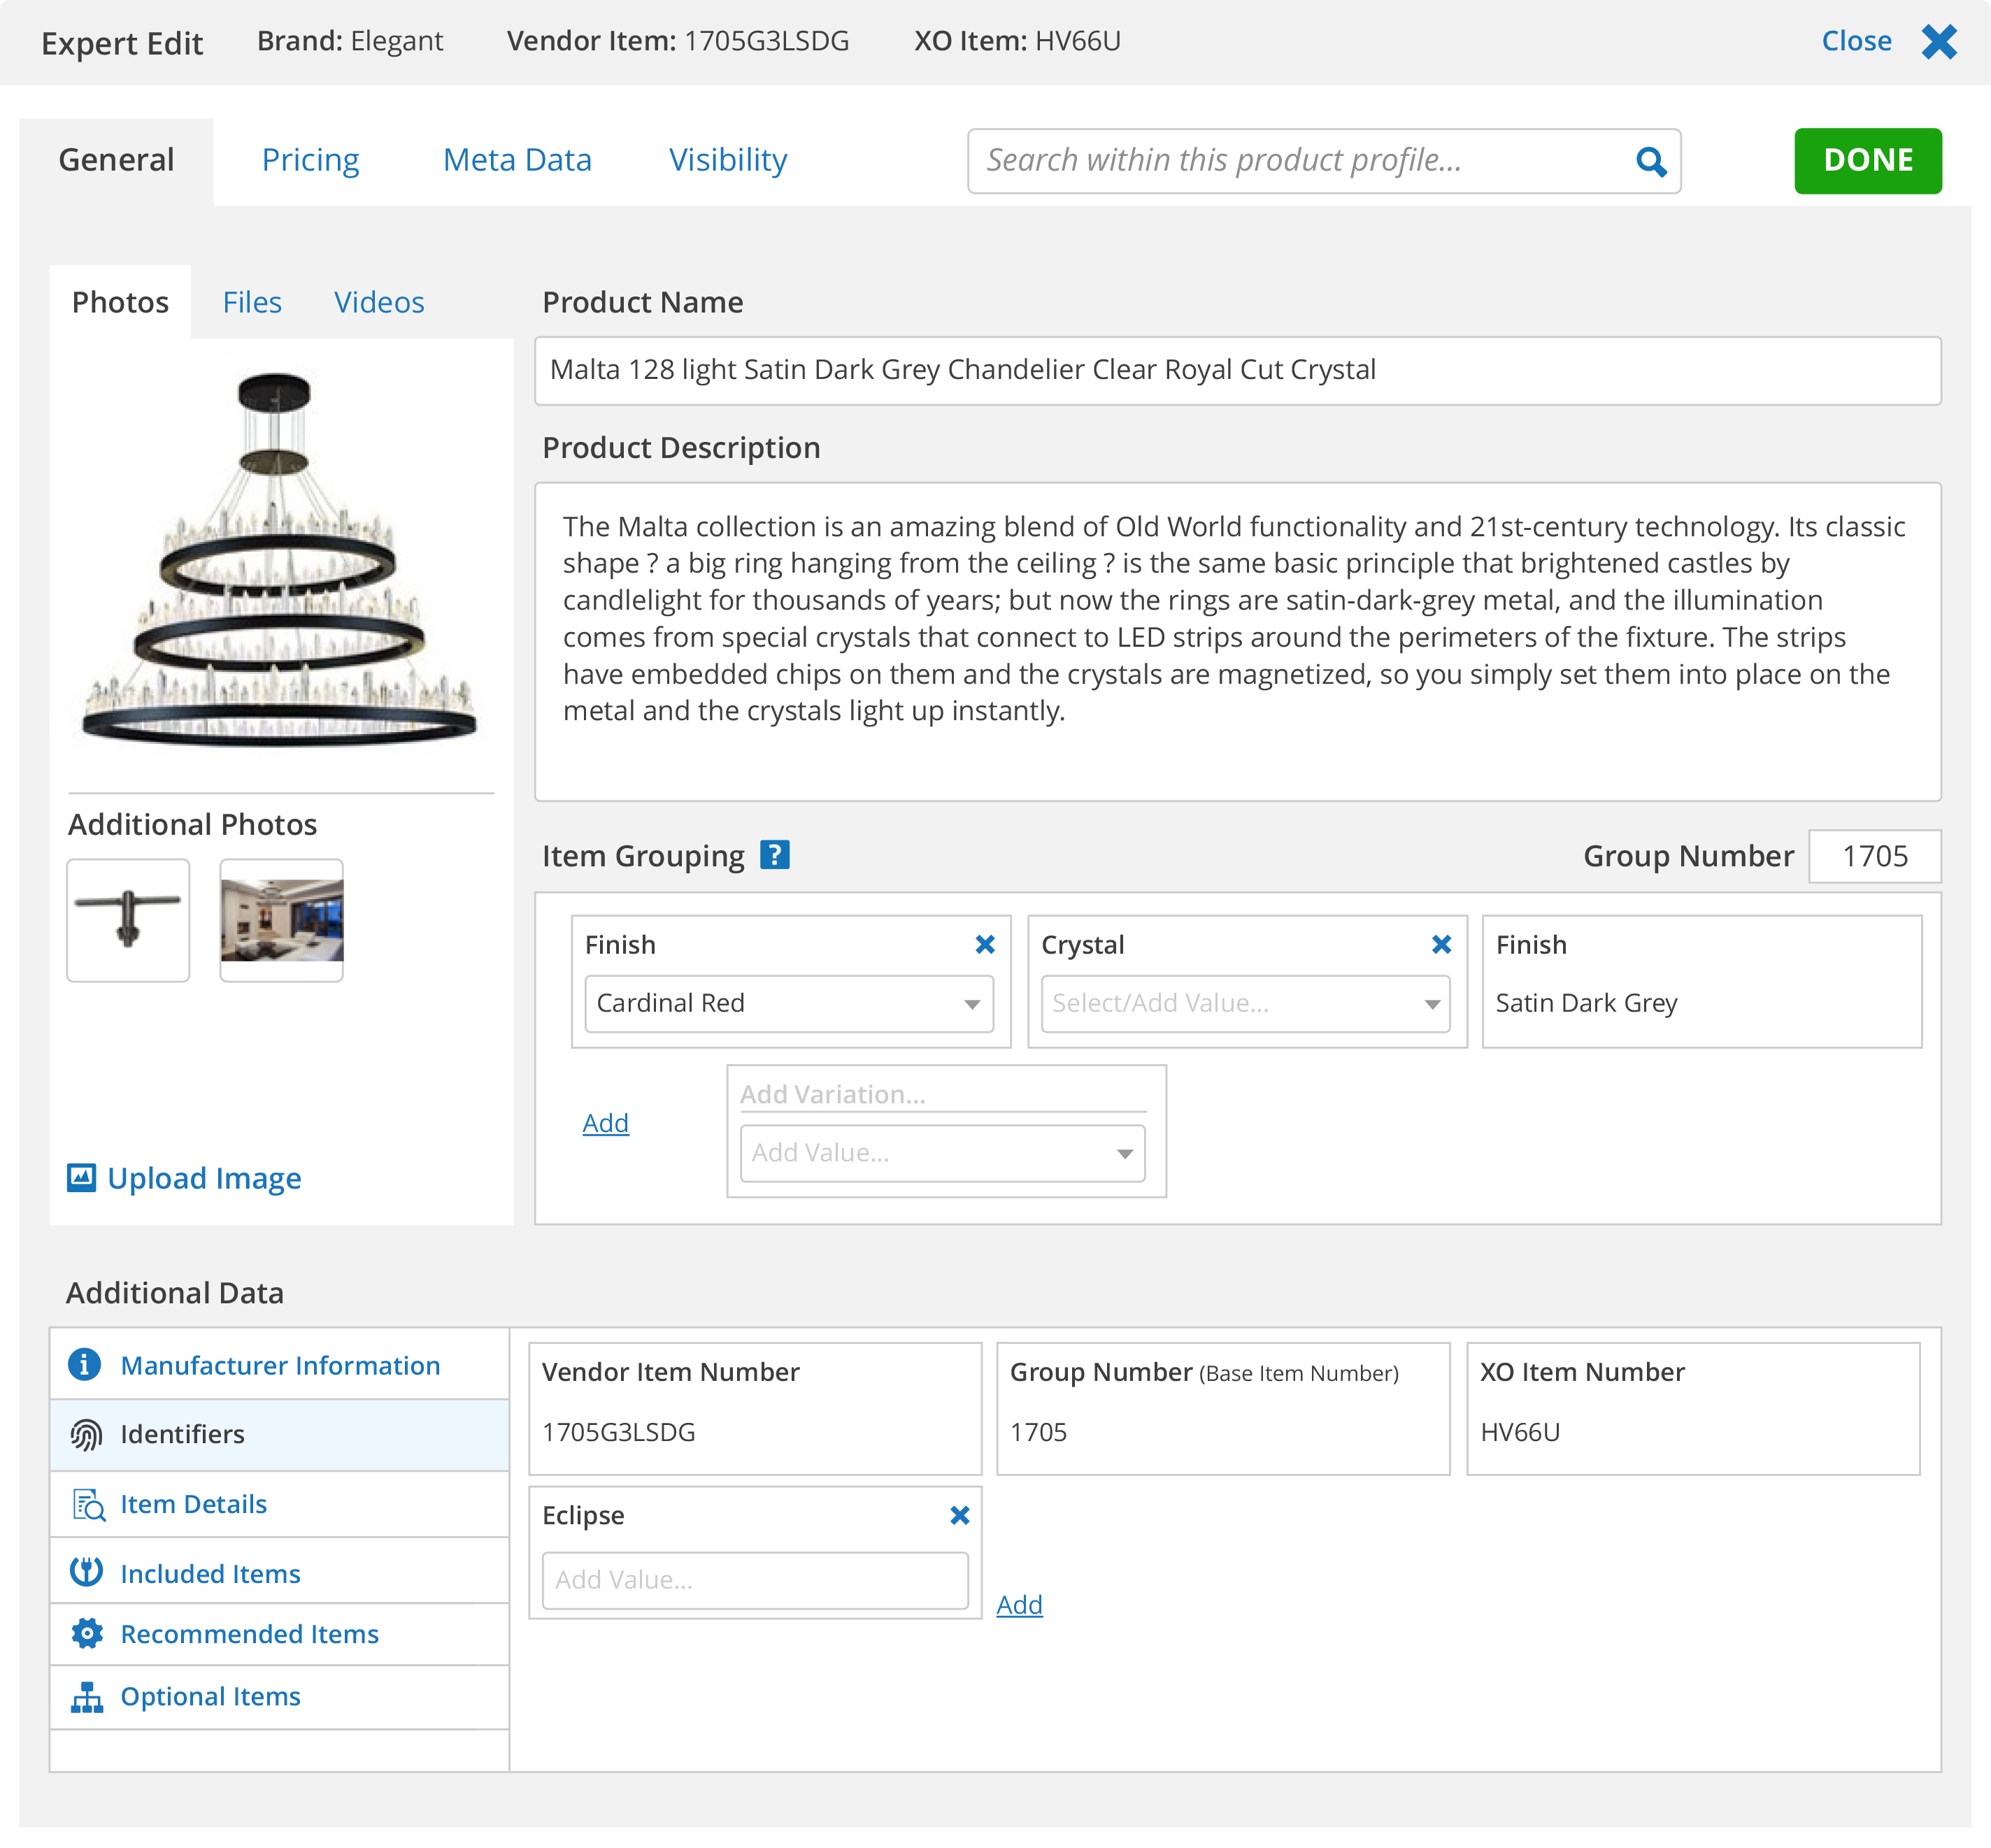Click the Manufacturer Information info icon

click(x=85, y=1364)
